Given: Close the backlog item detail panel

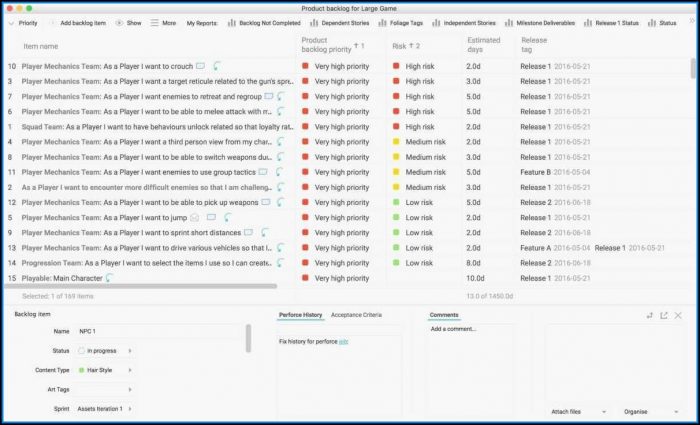Looking at the screenshot, I should tap(678, 316).
